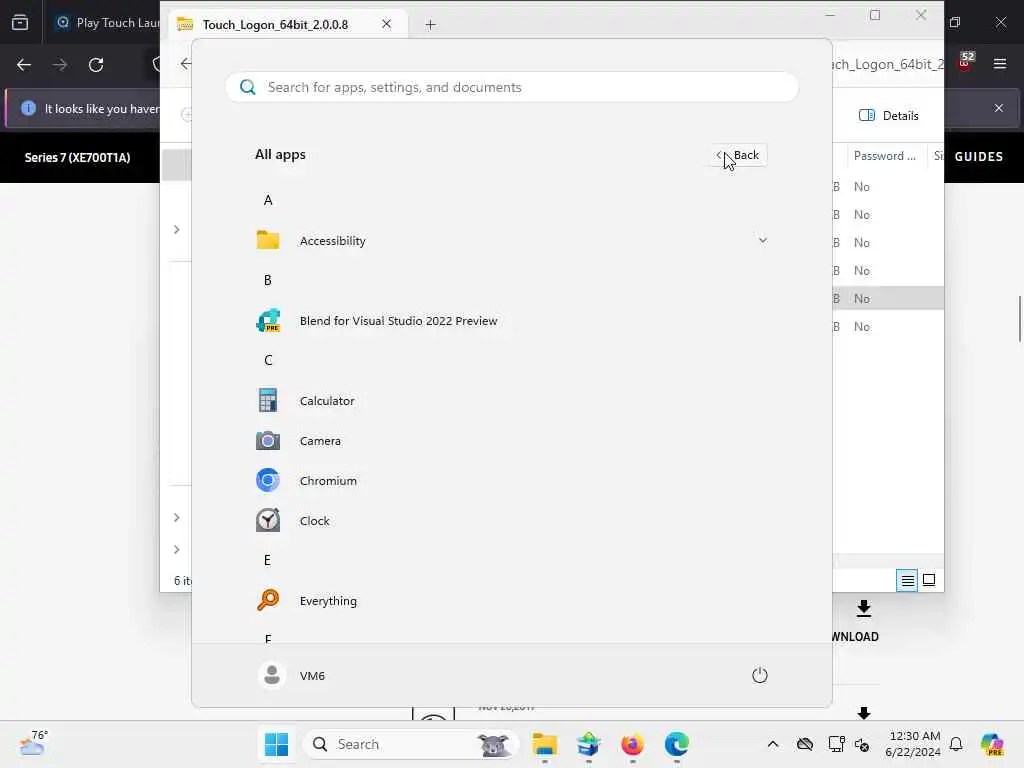Screen dimensions: 1024x768
Task: Go Back from All apps
Action: tap(738, 155)
